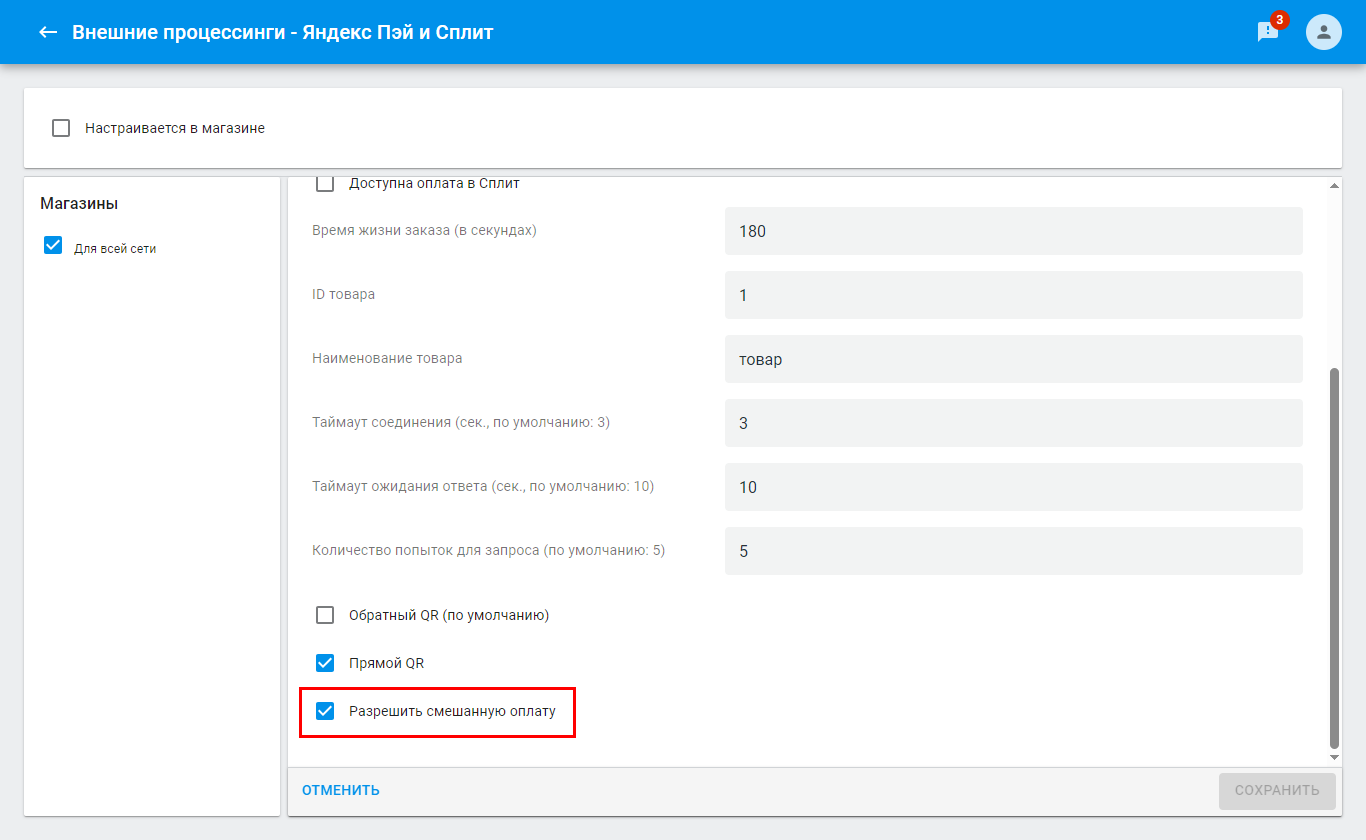
Task: Click label 'Таймаут соединения (сек., по умолчанию: 3)'
Action: (461, 422)
